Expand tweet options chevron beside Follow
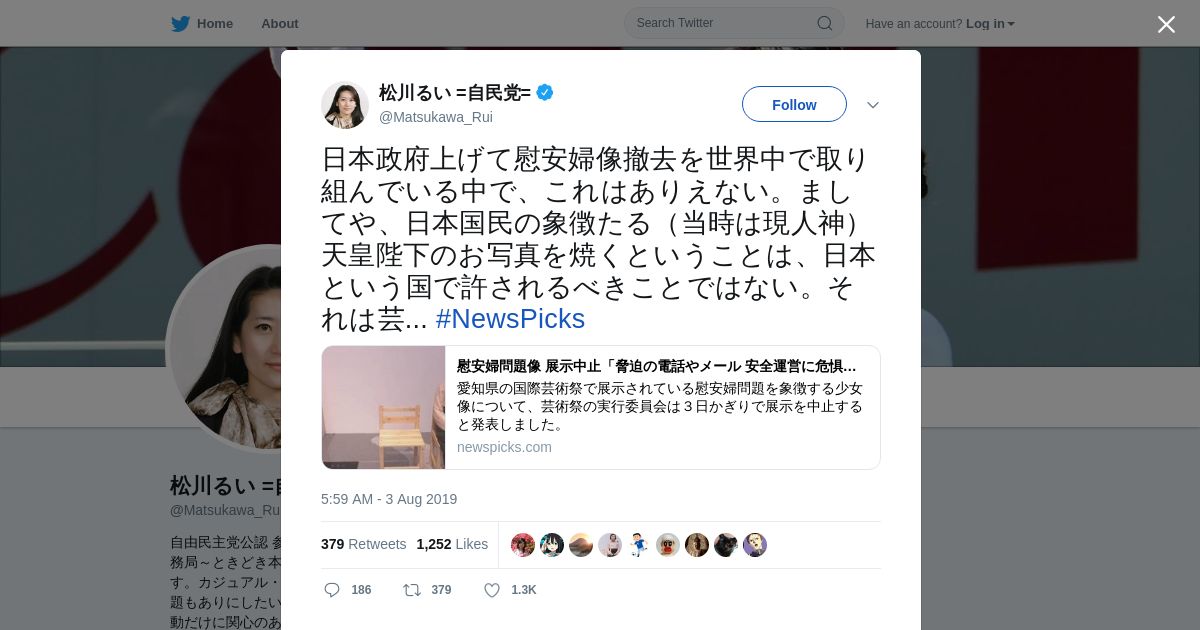The width and height of the screenshot is (1200, 630). [873, 105]
